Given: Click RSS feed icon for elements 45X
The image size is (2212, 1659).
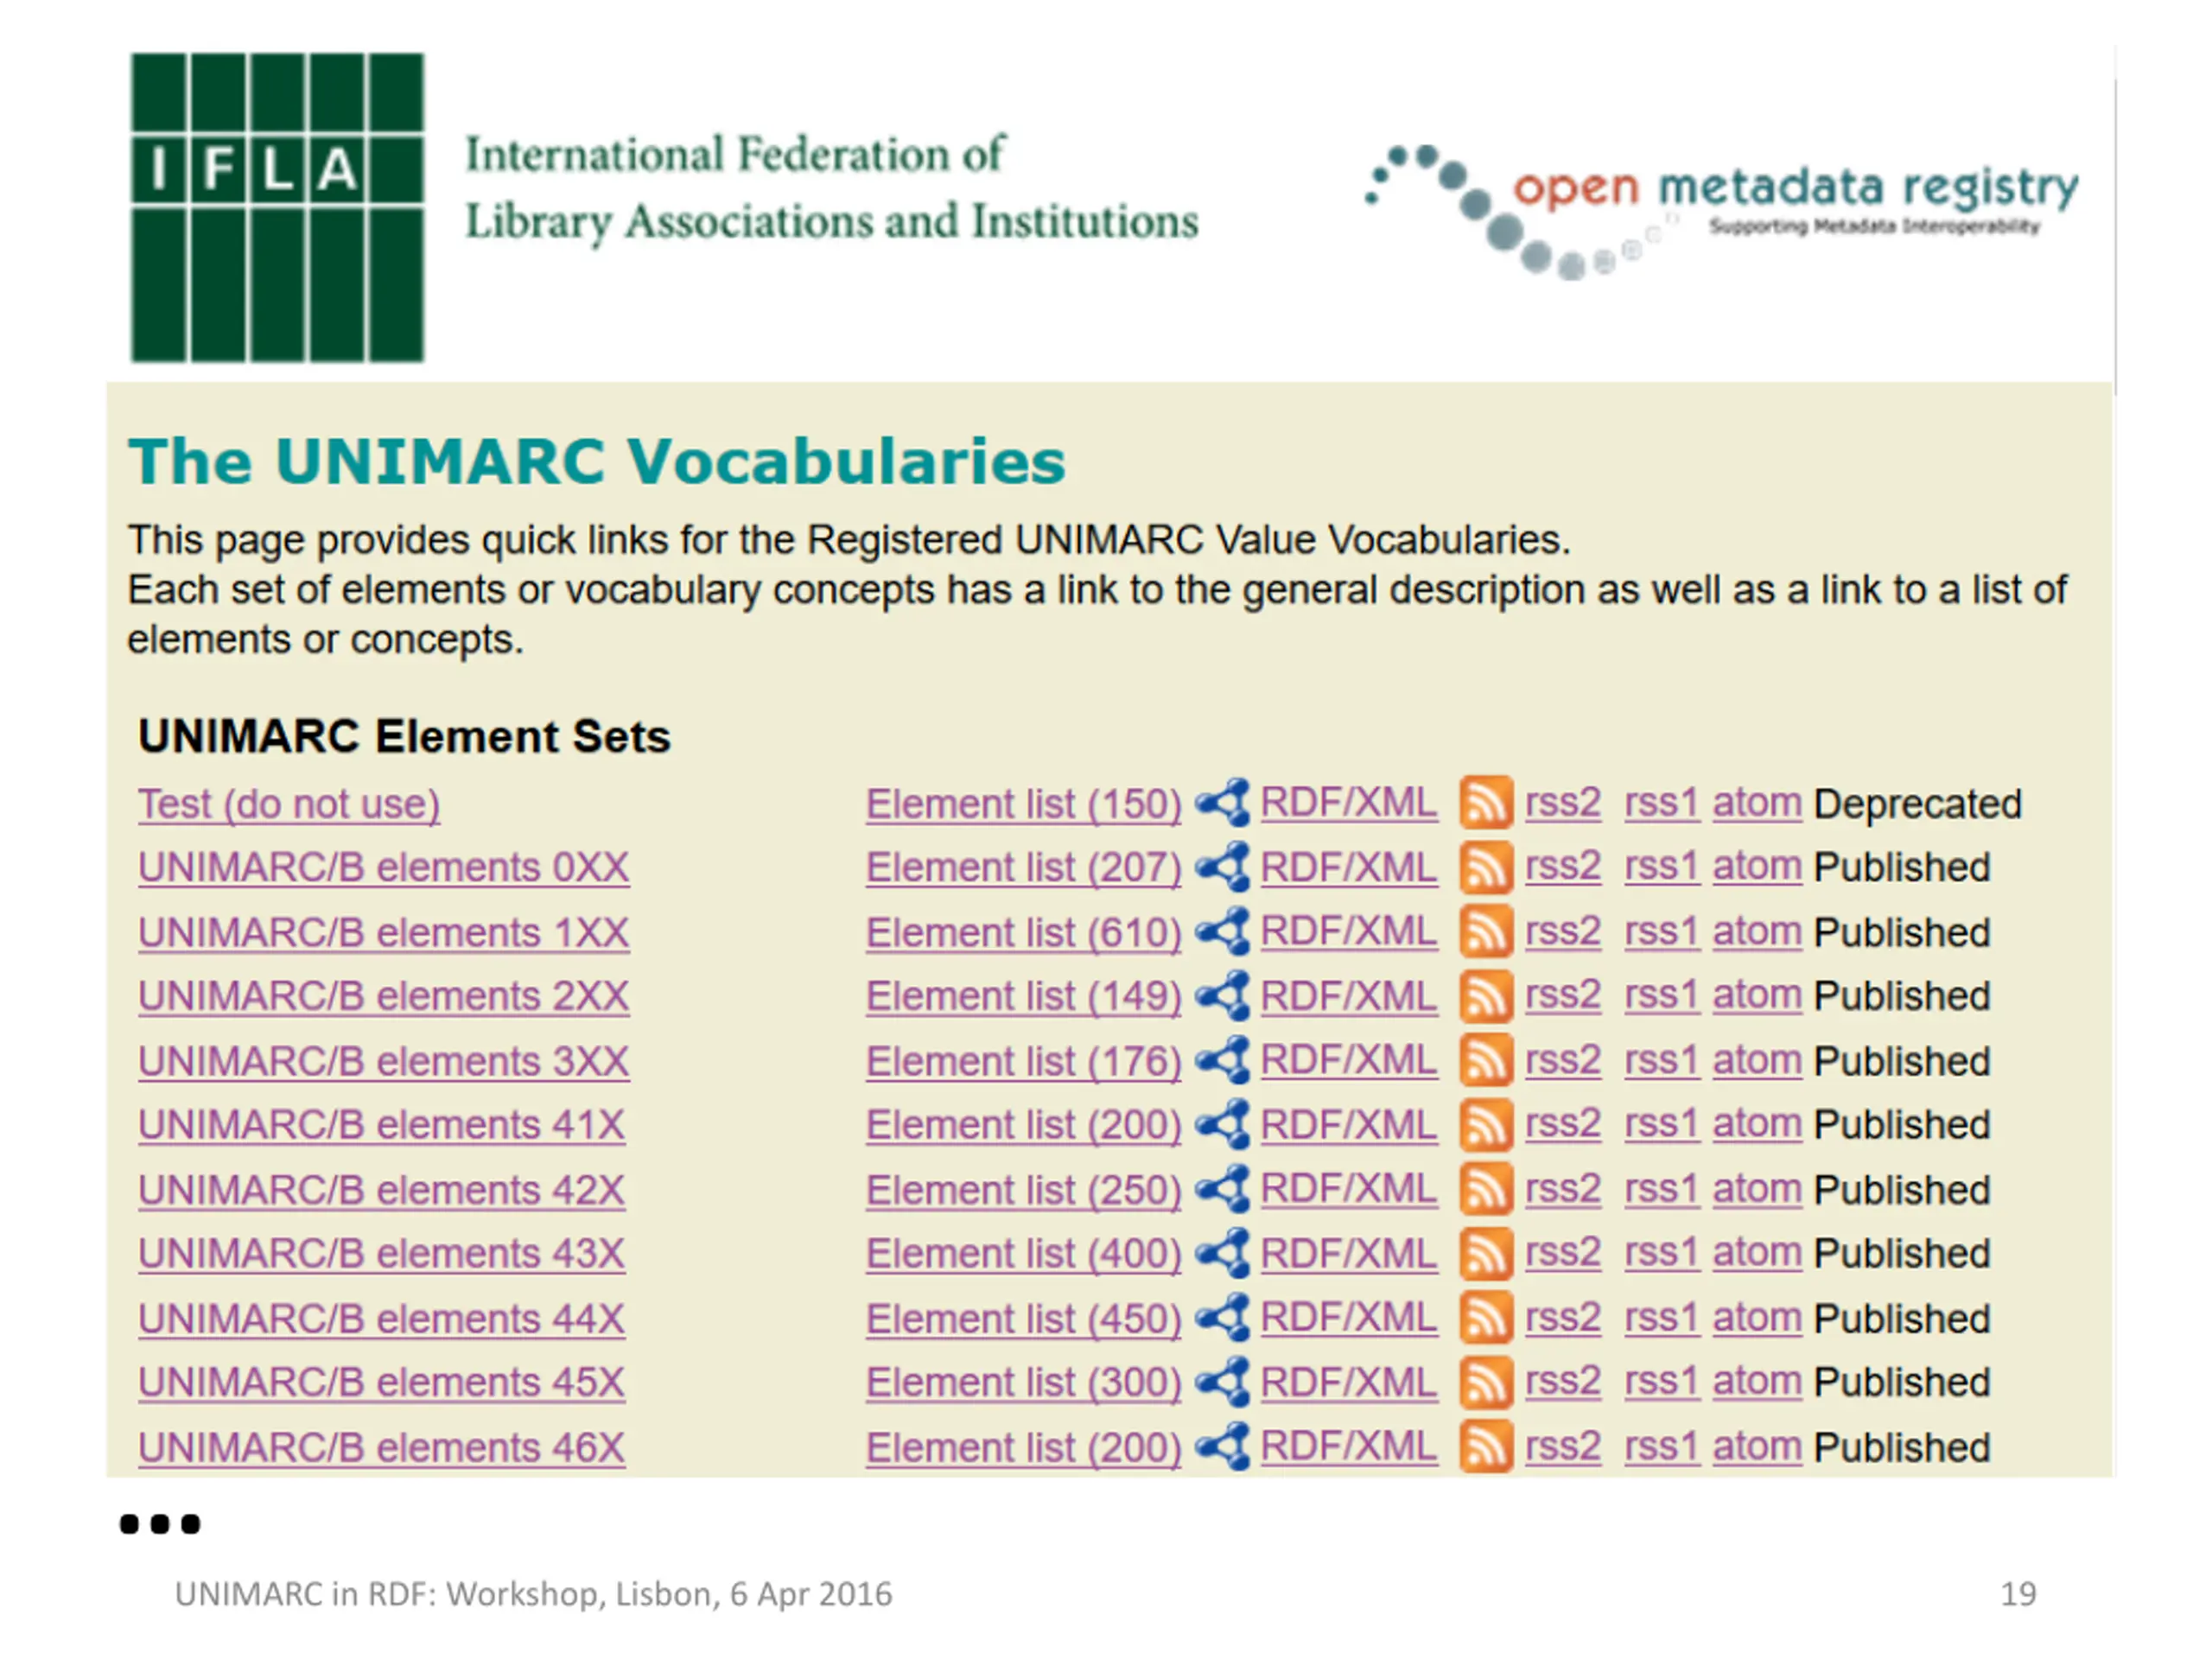Looking at the screenshot, I should (1485, 1382).
